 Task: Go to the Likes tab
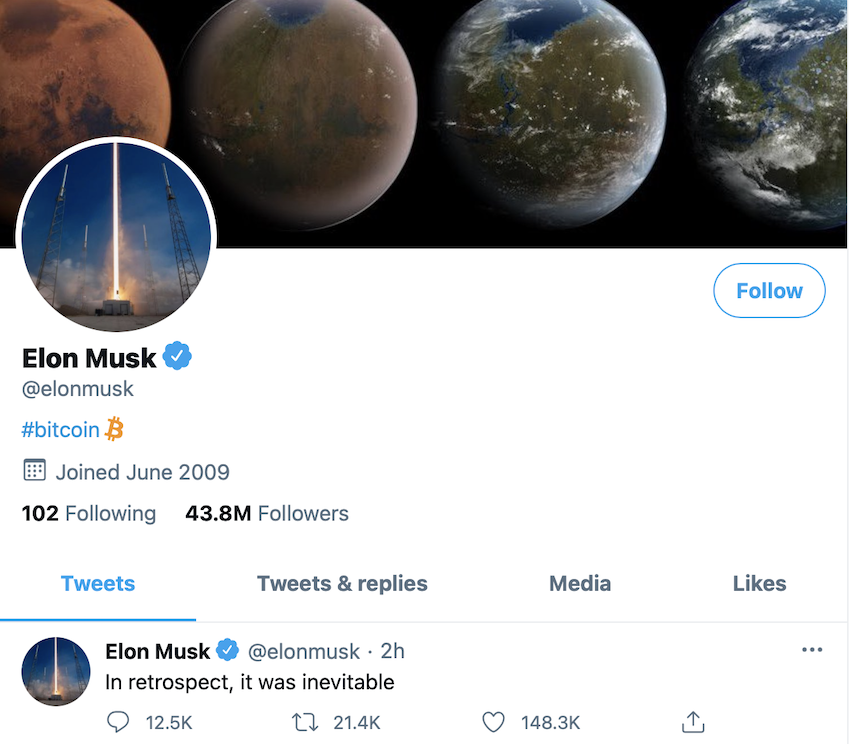point(759,584)
